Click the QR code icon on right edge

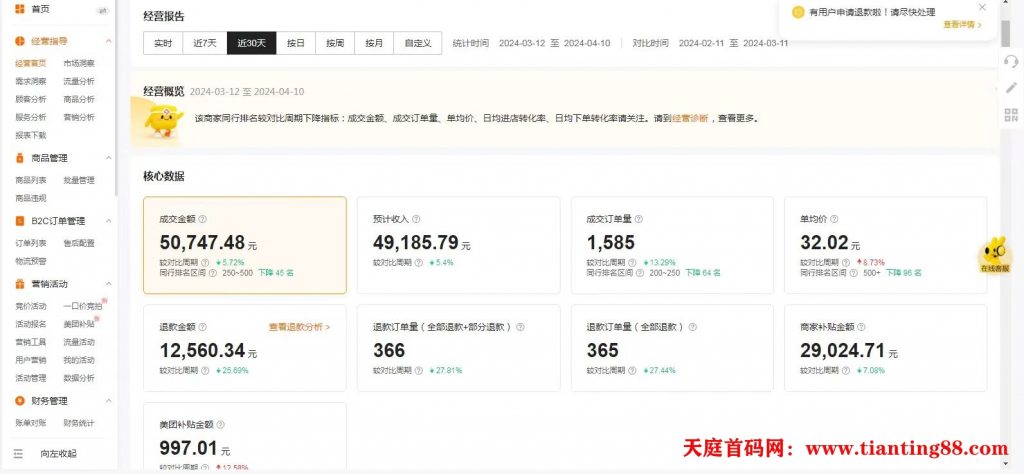click(x=1011, y=116)
